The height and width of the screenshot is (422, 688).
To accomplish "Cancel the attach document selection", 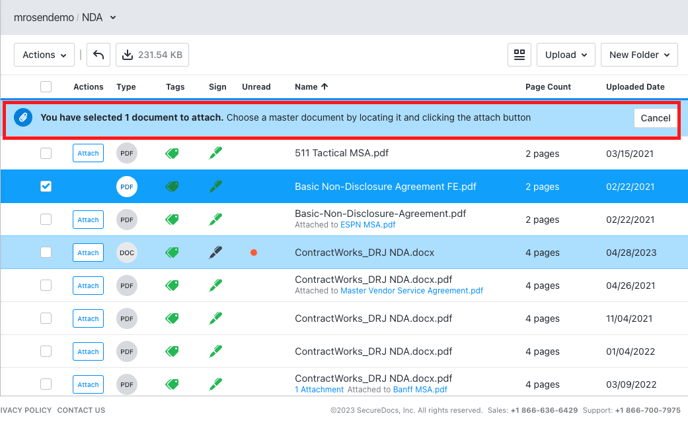I will 655,118.
